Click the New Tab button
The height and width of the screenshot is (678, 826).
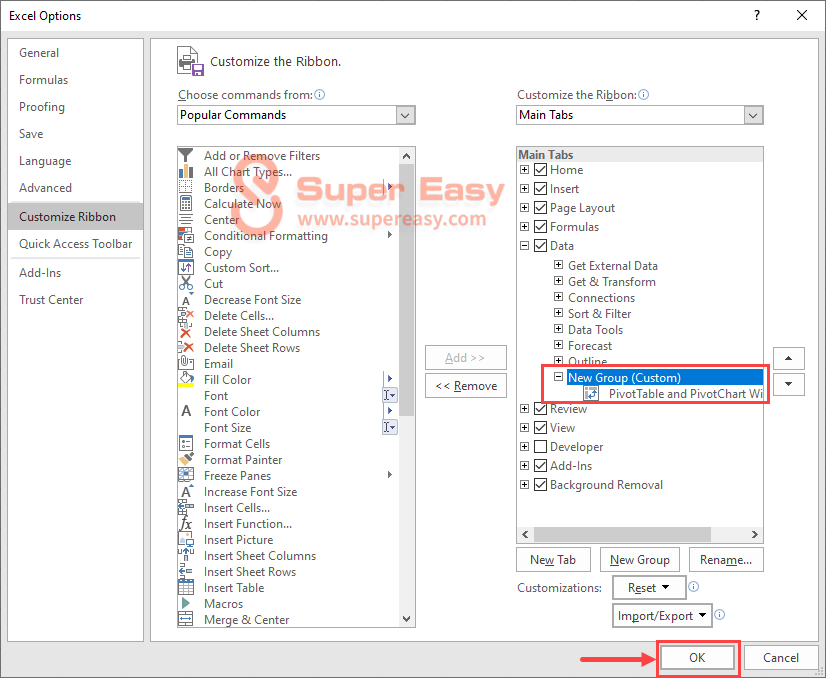553,559
